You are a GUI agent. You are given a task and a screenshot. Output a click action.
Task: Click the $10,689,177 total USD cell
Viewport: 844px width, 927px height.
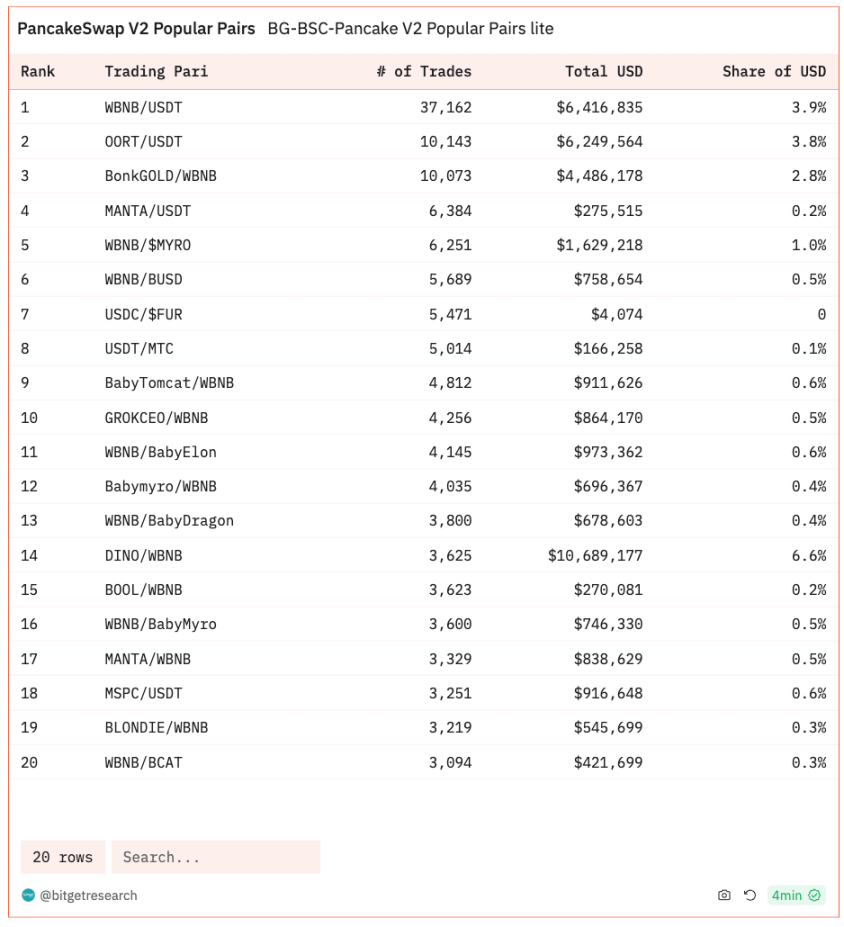[x=595, y=556]
